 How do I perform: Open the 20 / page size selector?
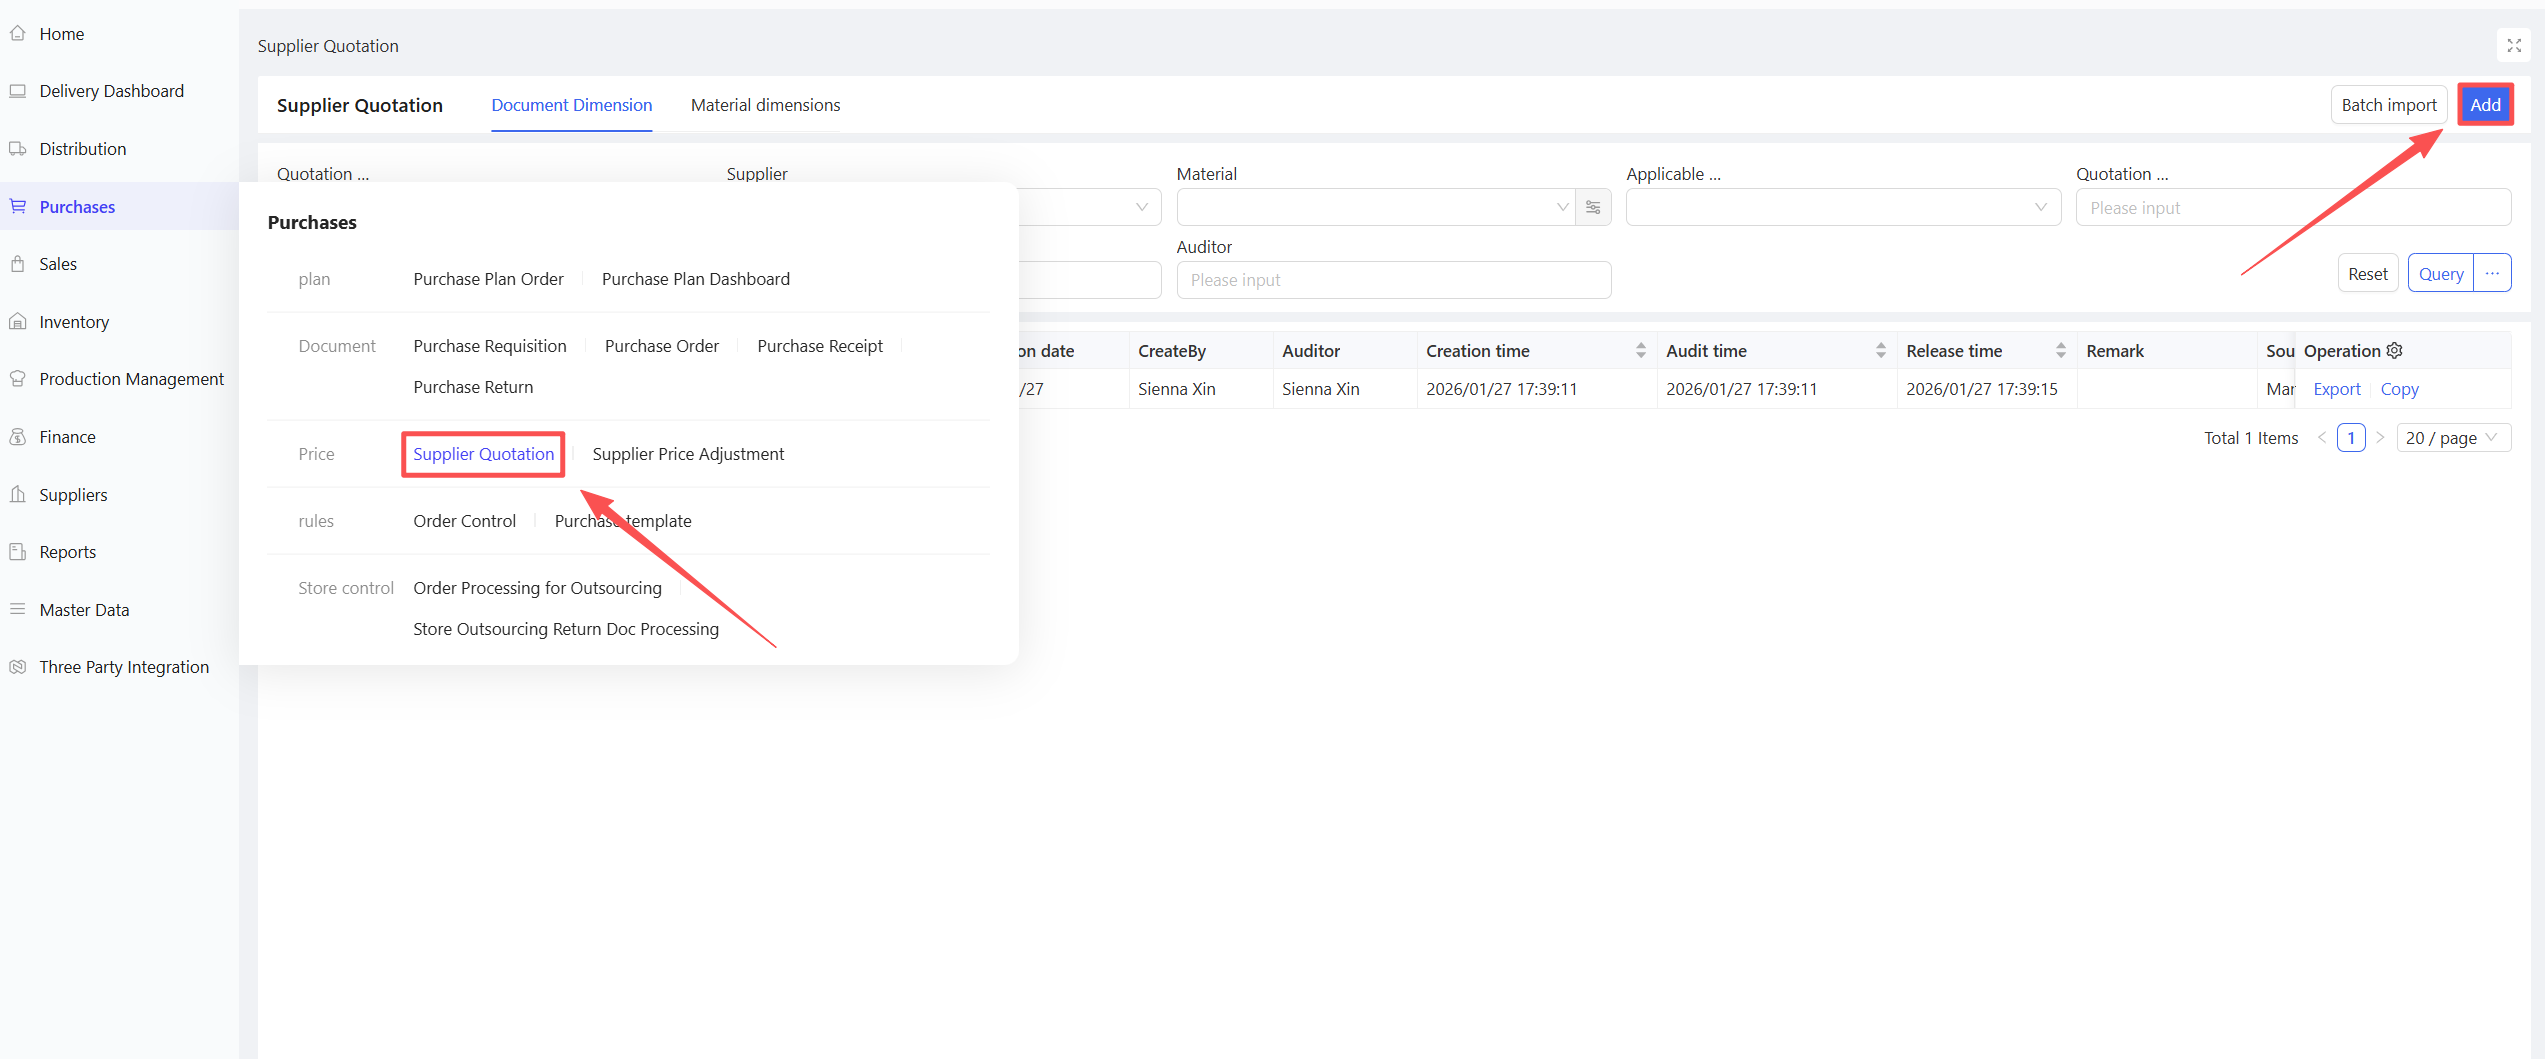point(2452,438)
